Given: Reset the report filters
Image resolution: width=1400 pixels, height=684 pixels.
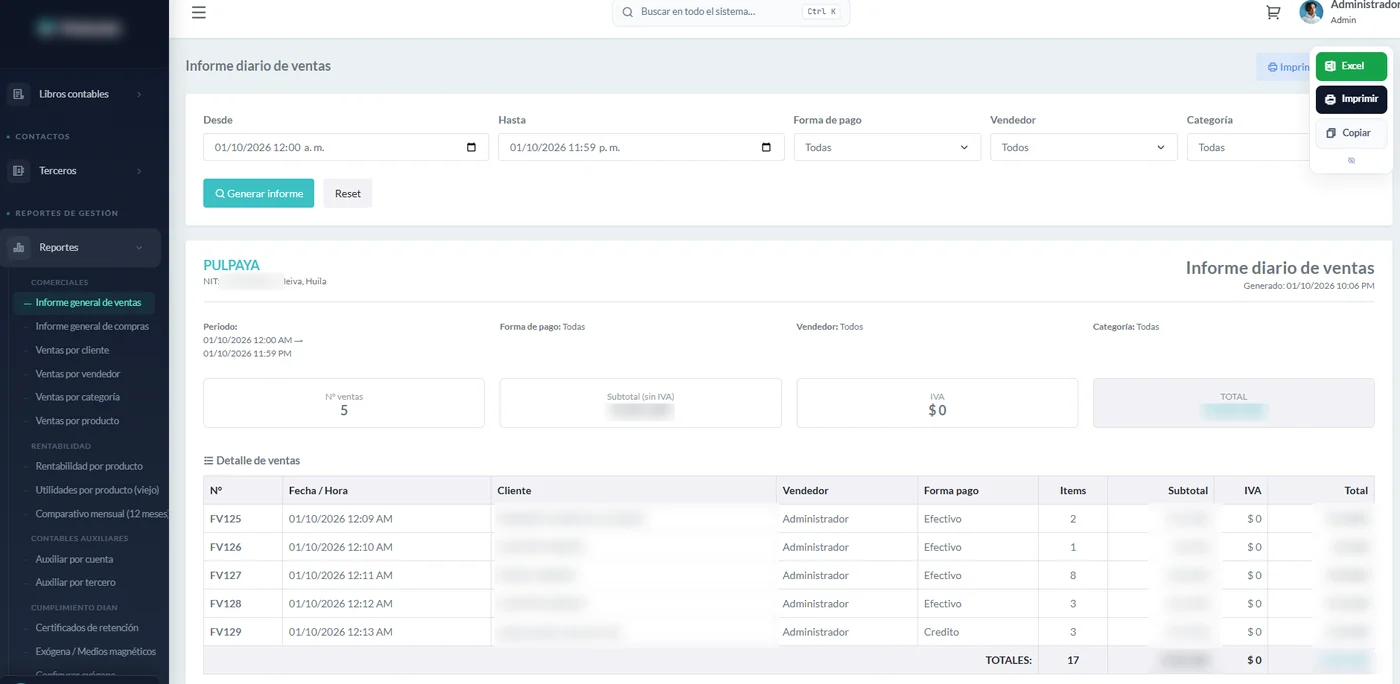Looking at the screenshot, I should point(348,194).
